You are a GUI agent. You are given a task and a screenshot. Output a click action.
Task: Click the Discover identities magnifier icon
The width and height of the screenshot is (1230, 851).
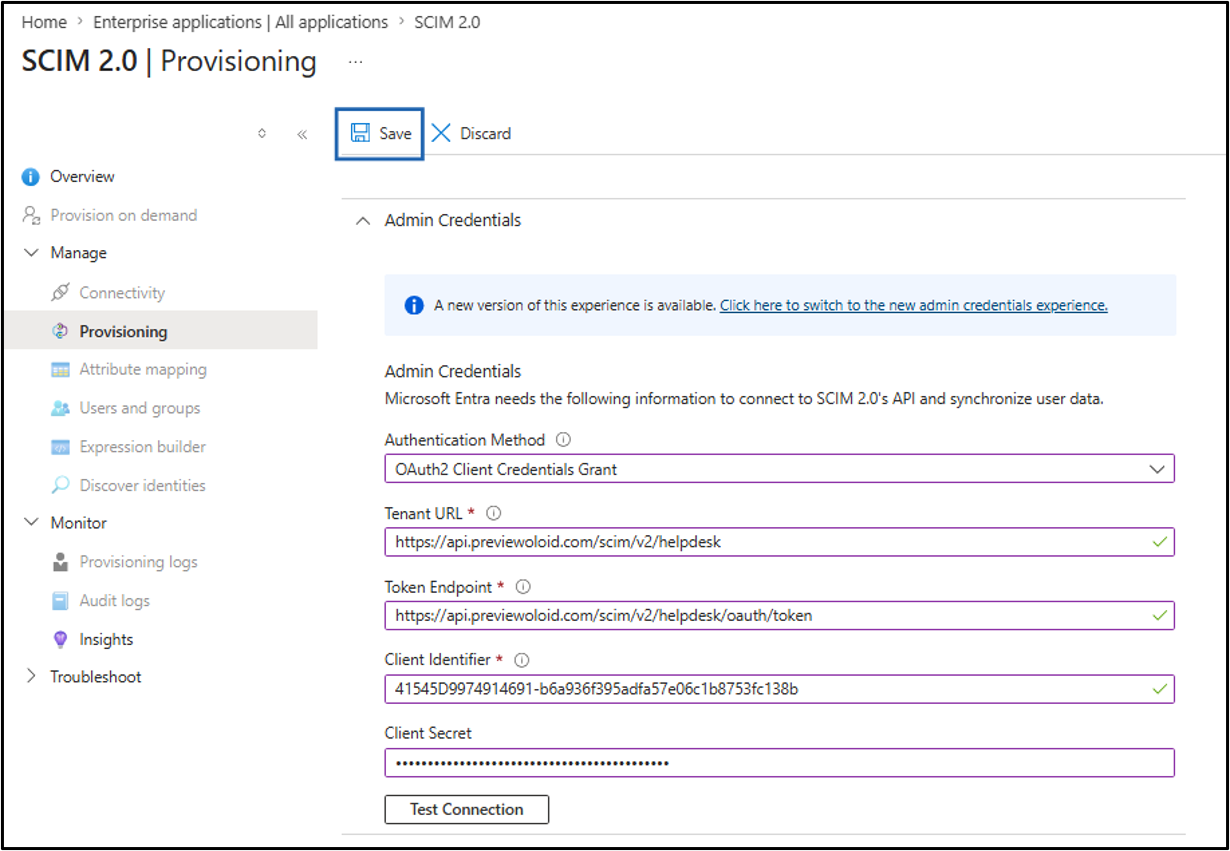pyautogui.click(x=61, y=485)
